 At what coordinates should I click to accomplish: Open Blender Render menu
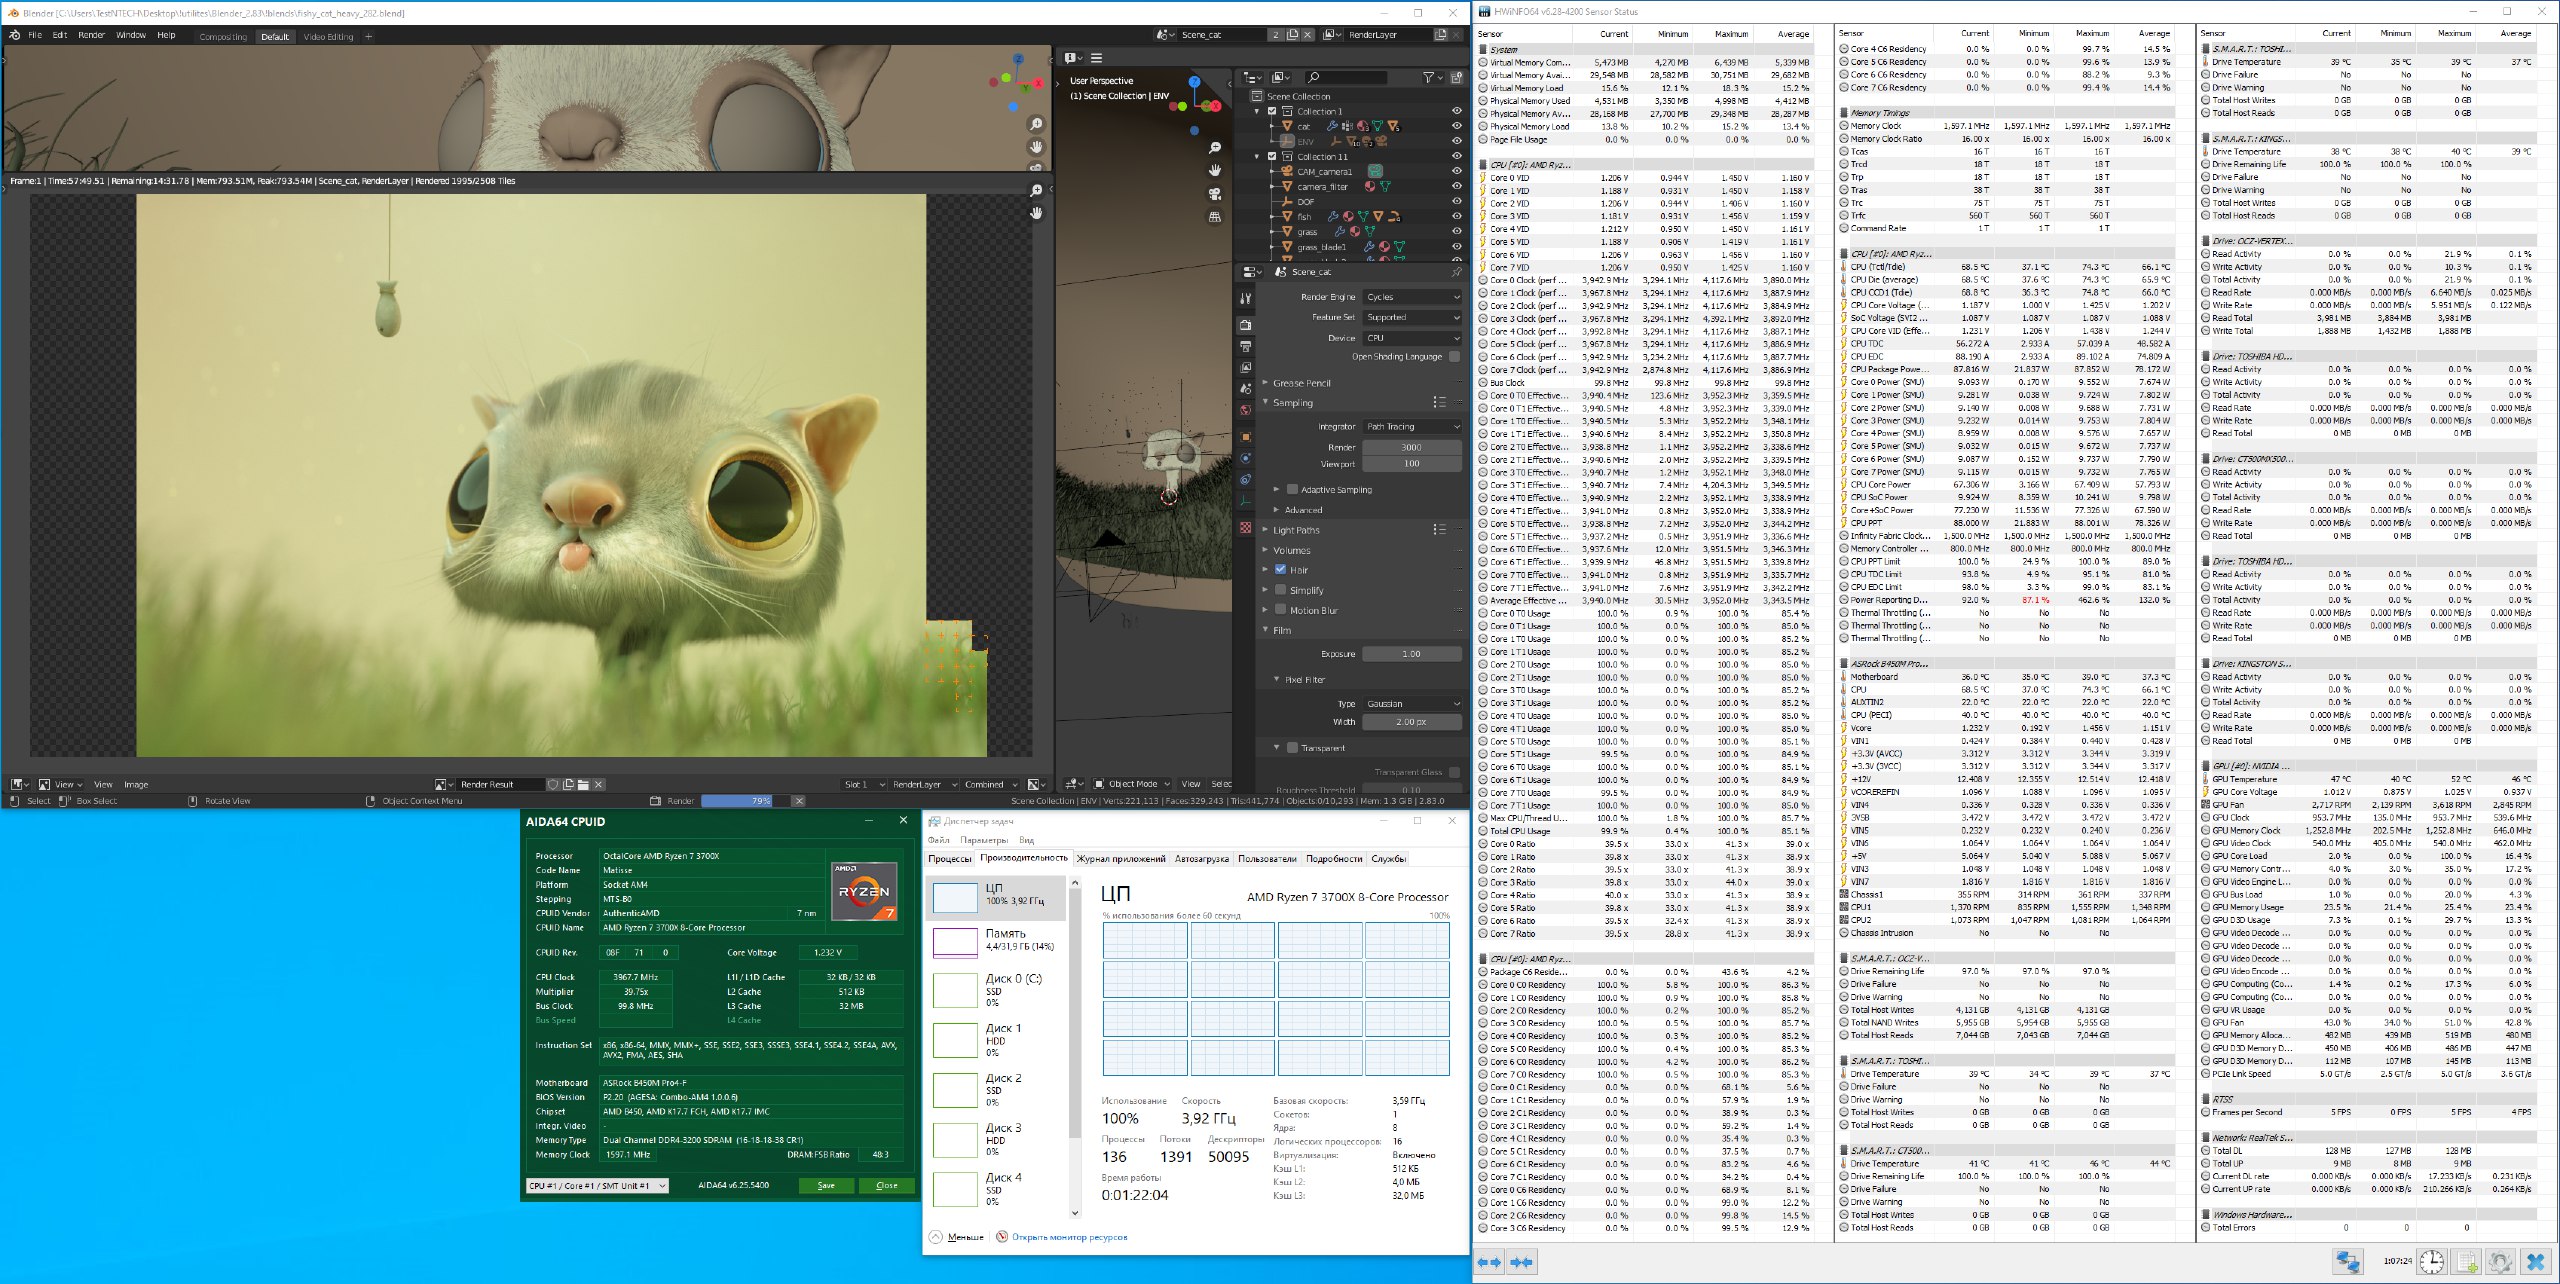[91, 35]
